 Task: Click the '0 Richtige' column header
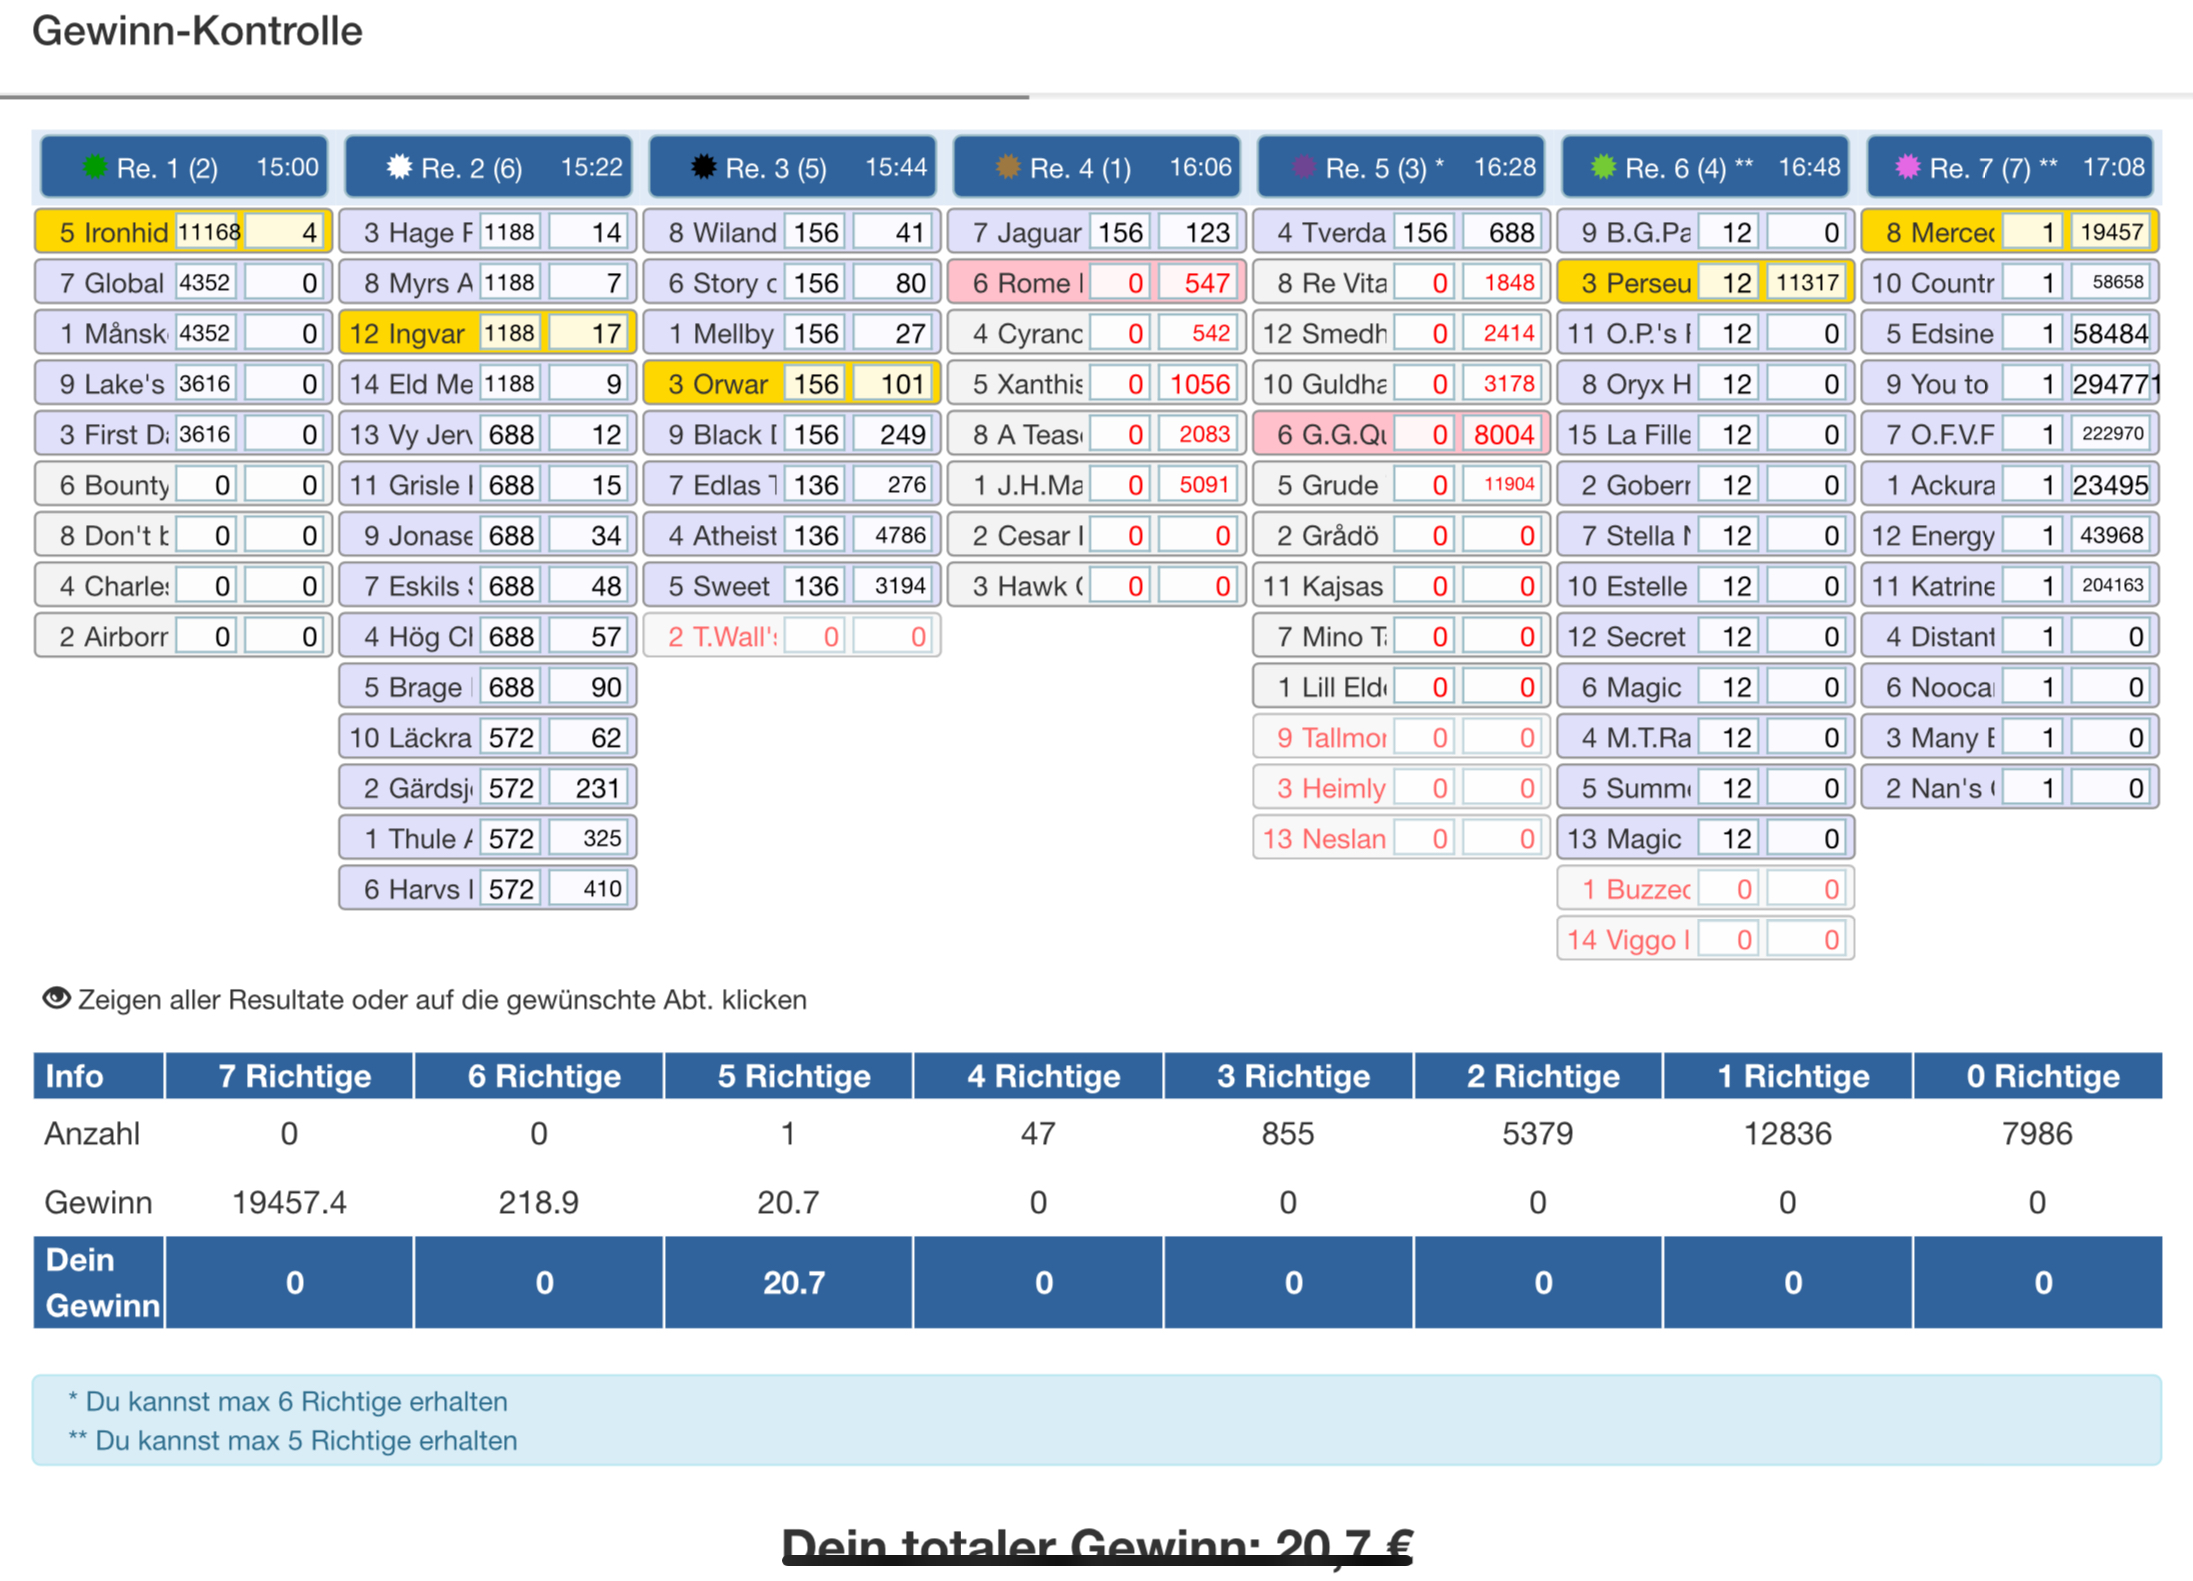click(x=2038, y=1075)
